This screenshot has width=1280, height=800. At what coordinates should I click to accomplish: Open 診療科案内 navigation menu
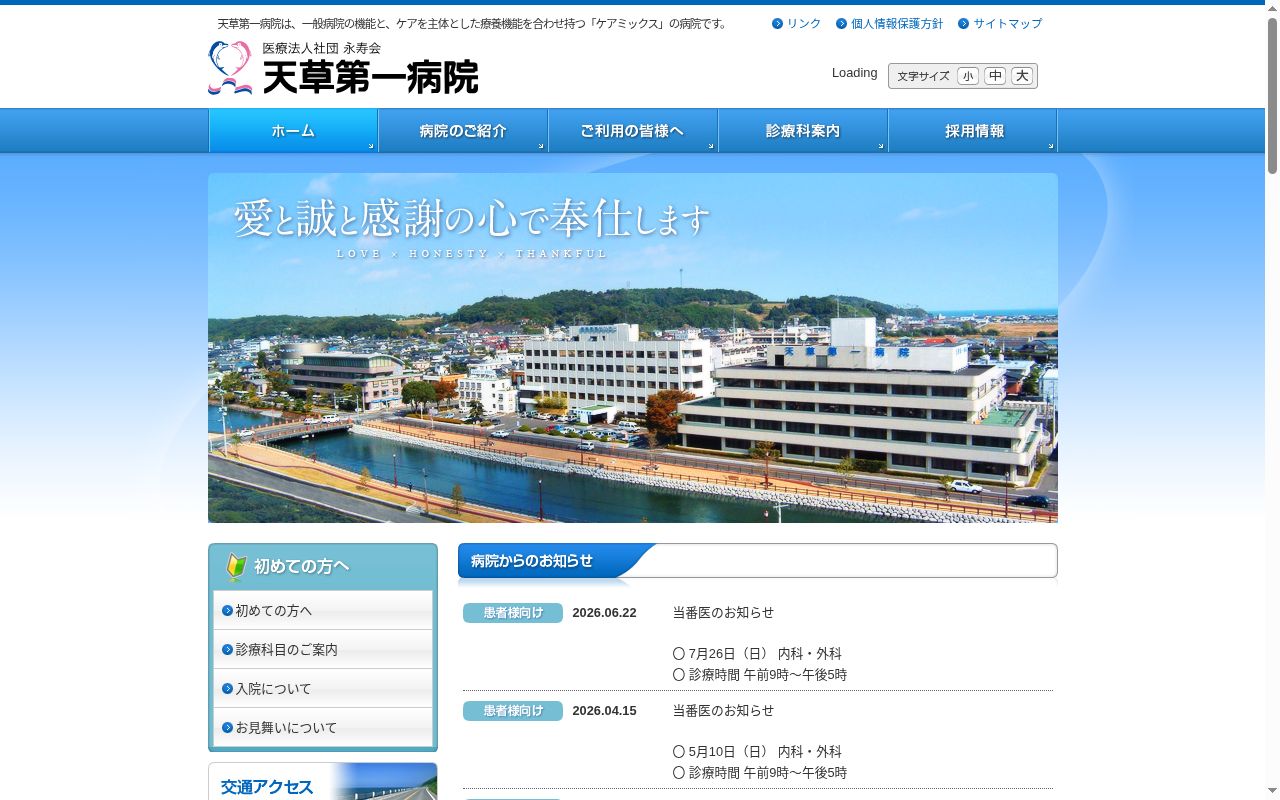[x=803, y=131]
